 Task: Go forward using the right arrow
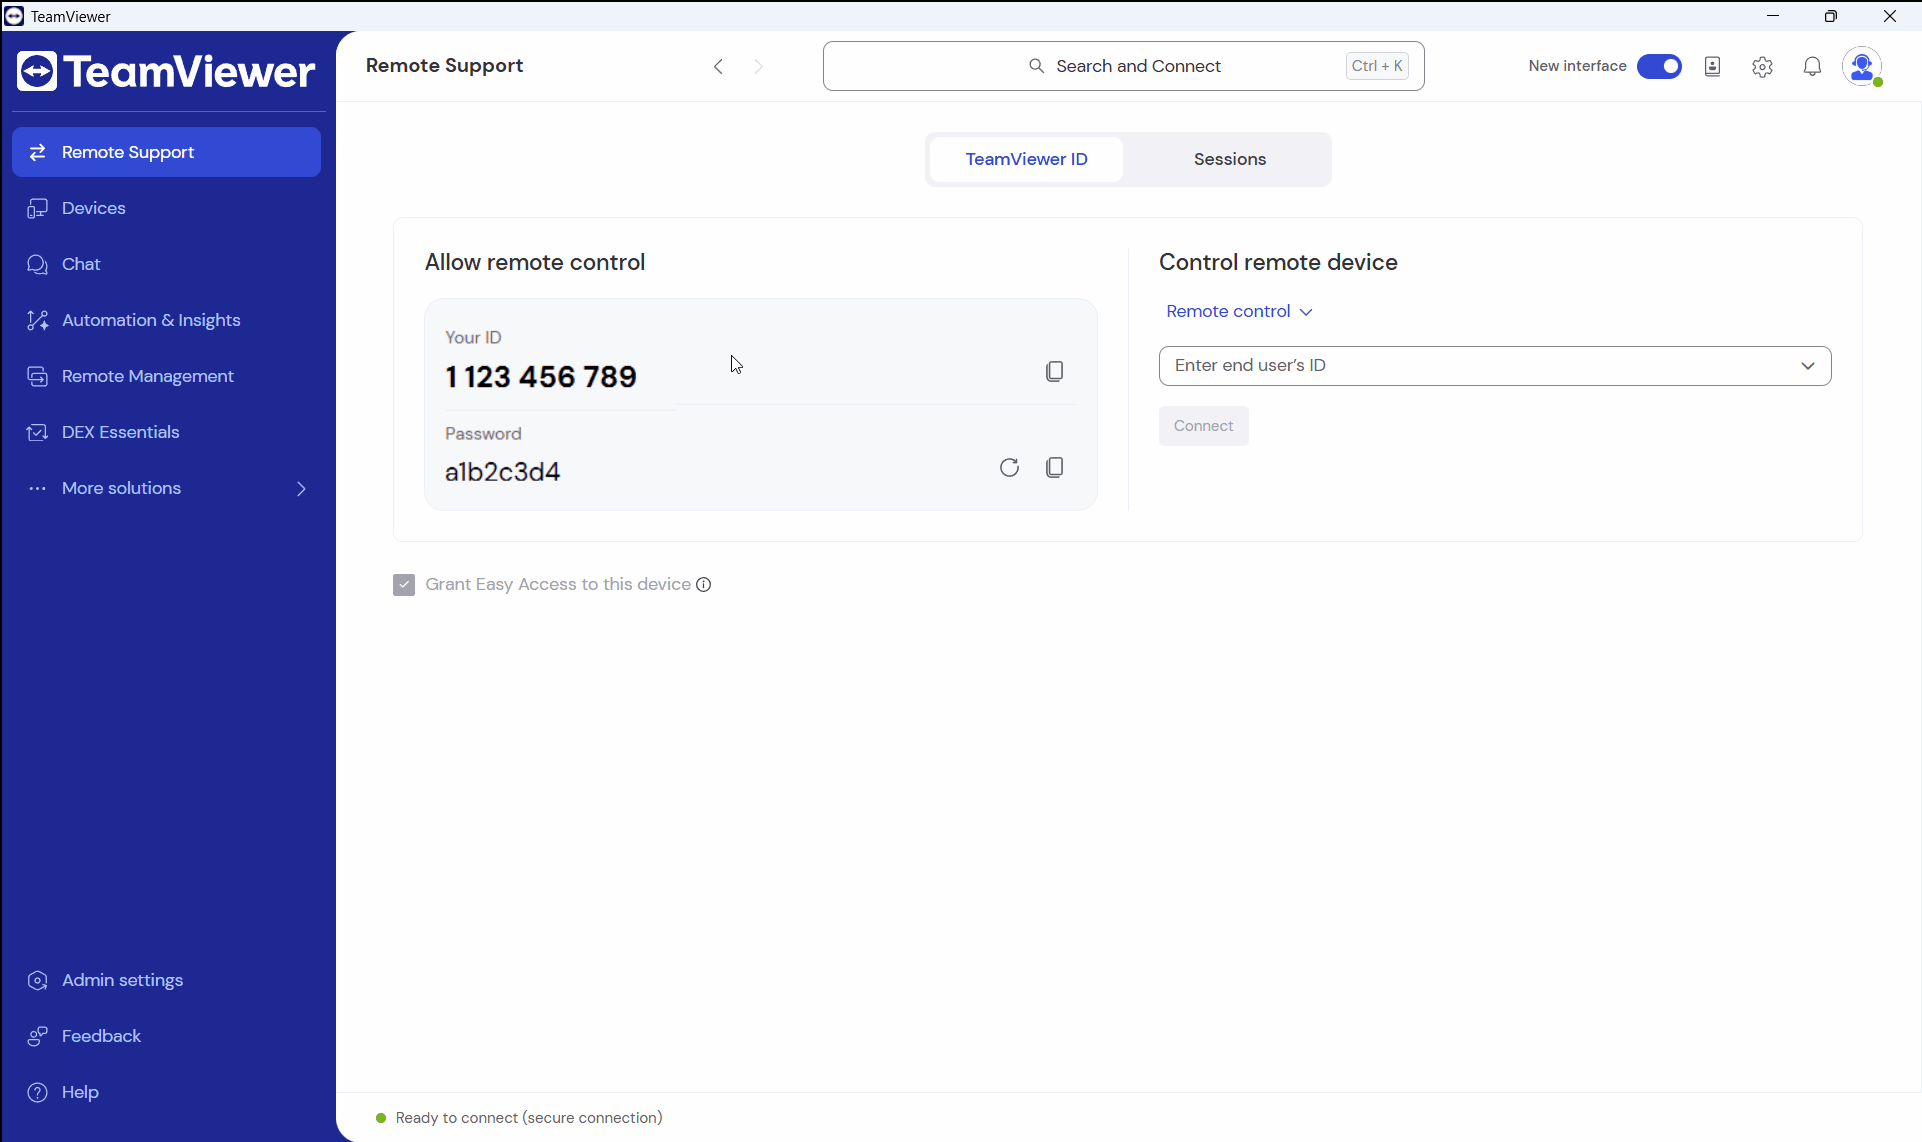[759, 66]
